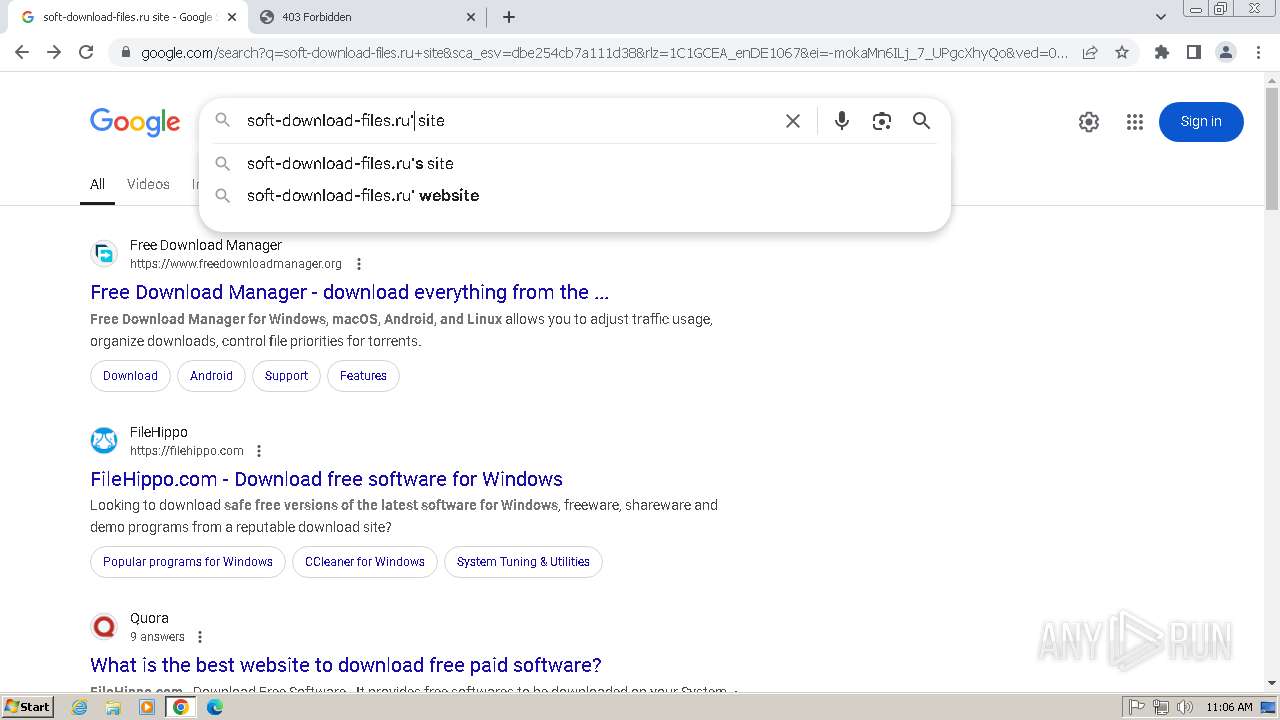Open more options for FileHippo result

pos(259,451)
